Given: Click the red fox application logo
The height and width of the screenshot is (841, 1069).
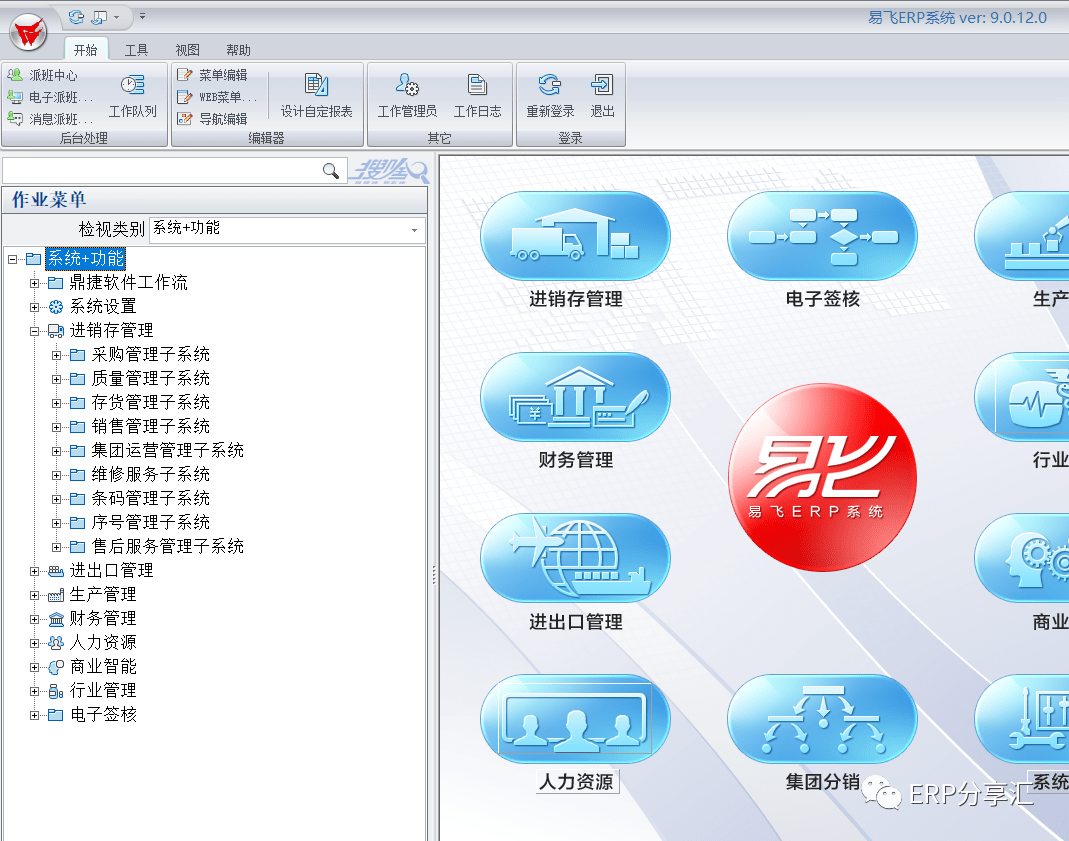Looking at the screenshot, I should click(29, 32).
